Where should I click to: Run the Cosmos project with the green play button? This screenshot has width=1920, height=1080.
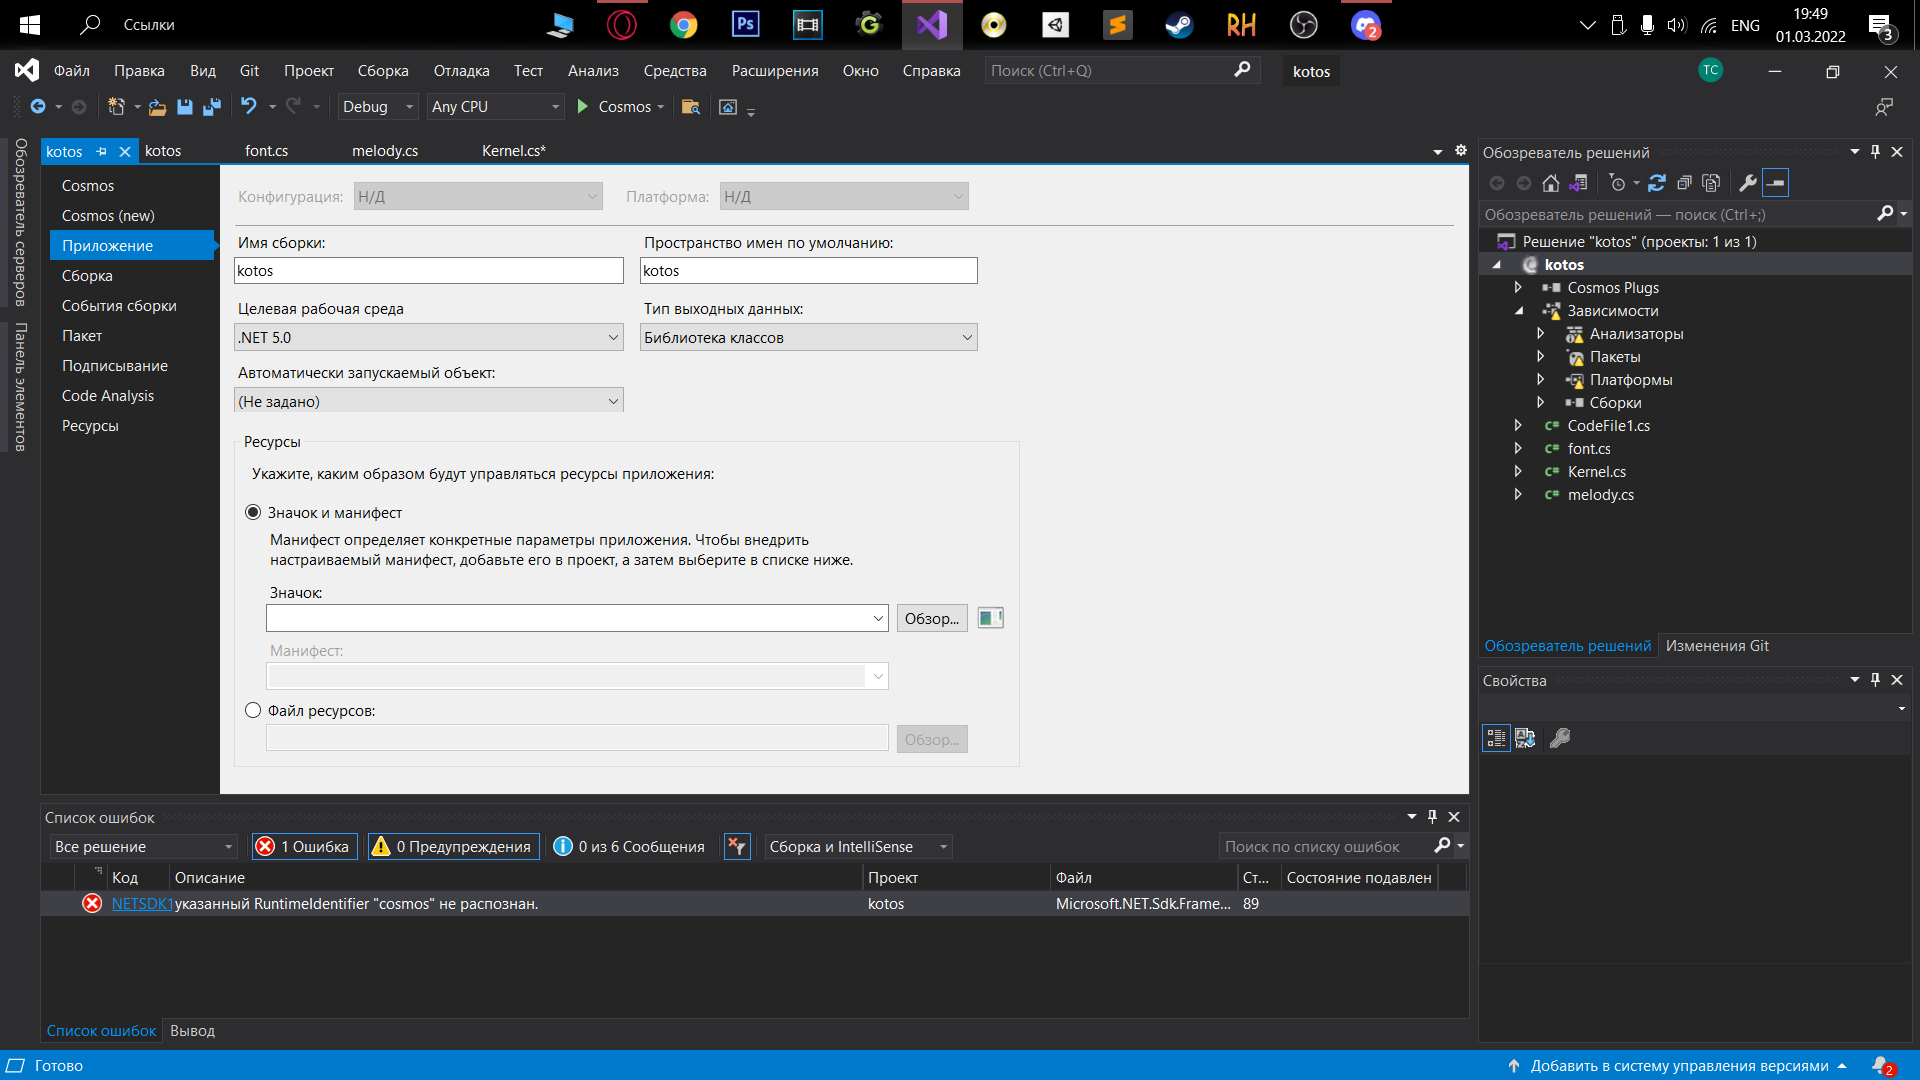pyautogui.click(x=582, y=107)
